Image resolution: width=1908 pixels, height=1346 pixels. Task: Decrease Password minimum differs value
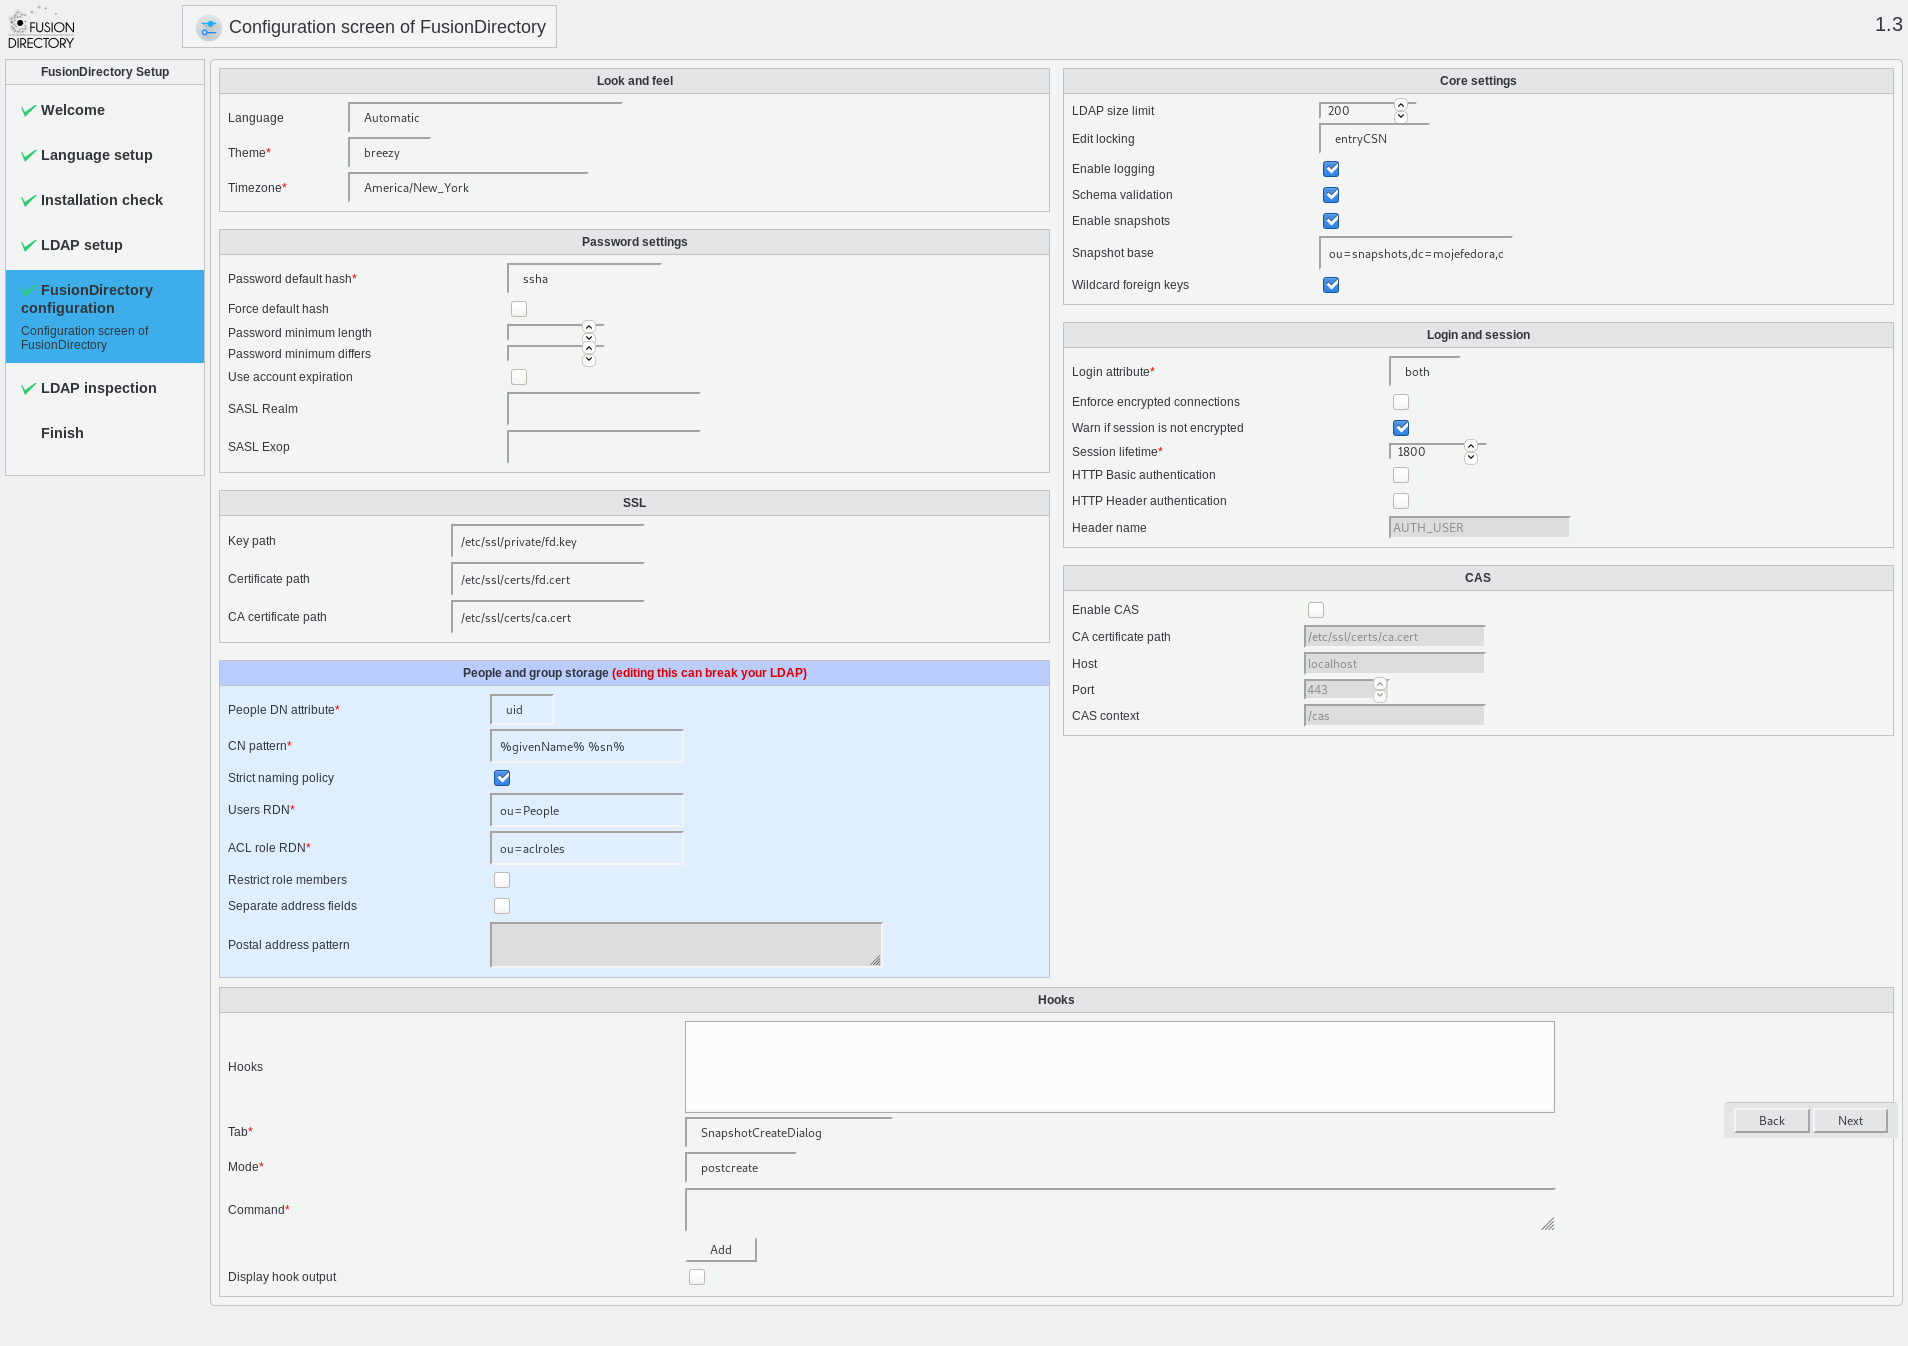pos(589,360)
